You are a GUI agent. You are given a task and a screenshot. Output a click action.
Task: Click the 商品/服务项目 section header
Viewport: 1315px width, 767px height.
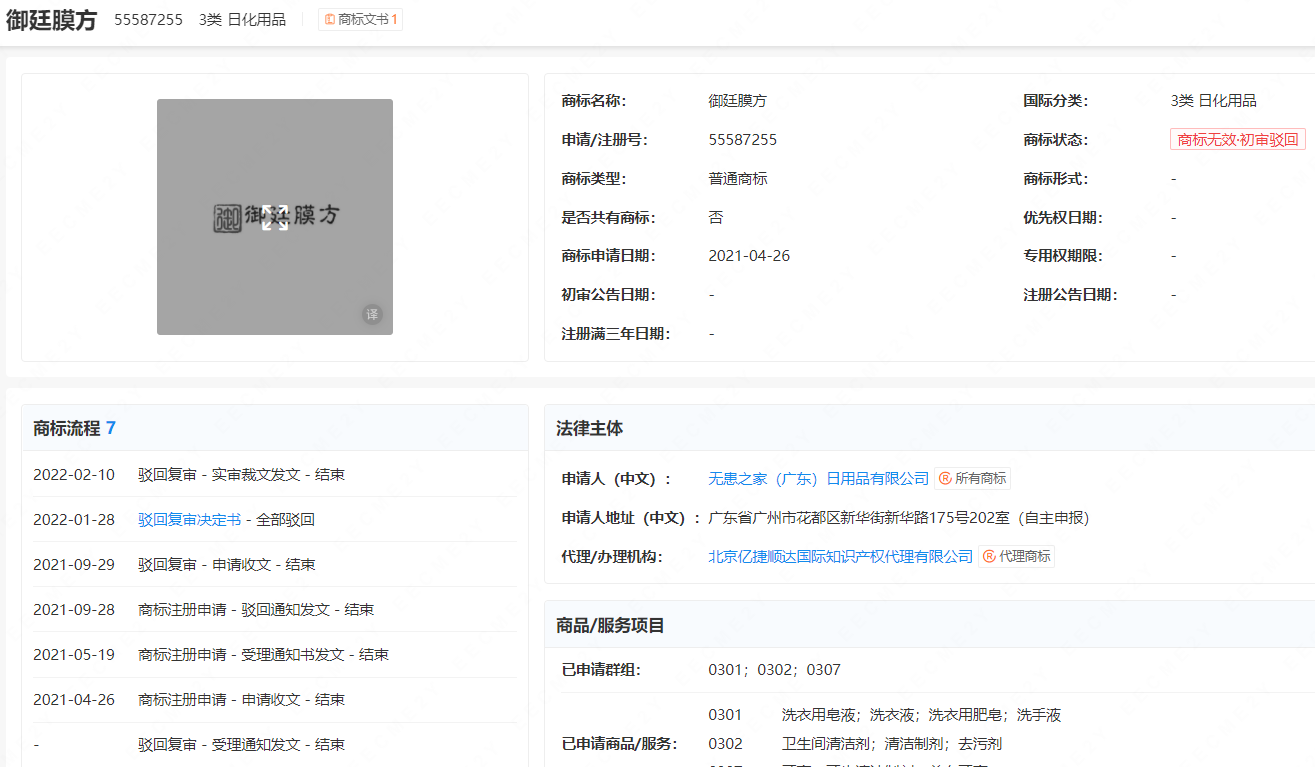610,626
